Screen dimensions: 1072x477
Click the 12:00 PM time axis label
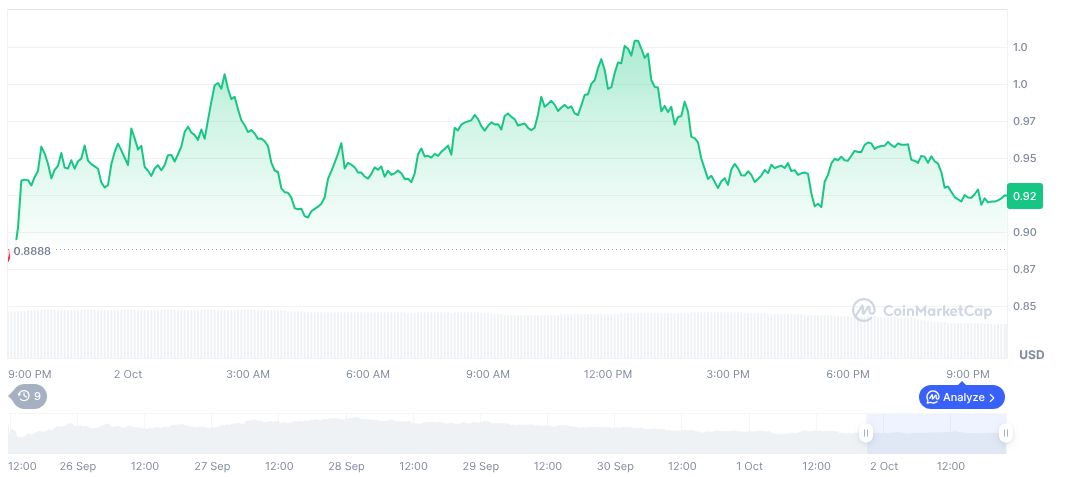608,374
